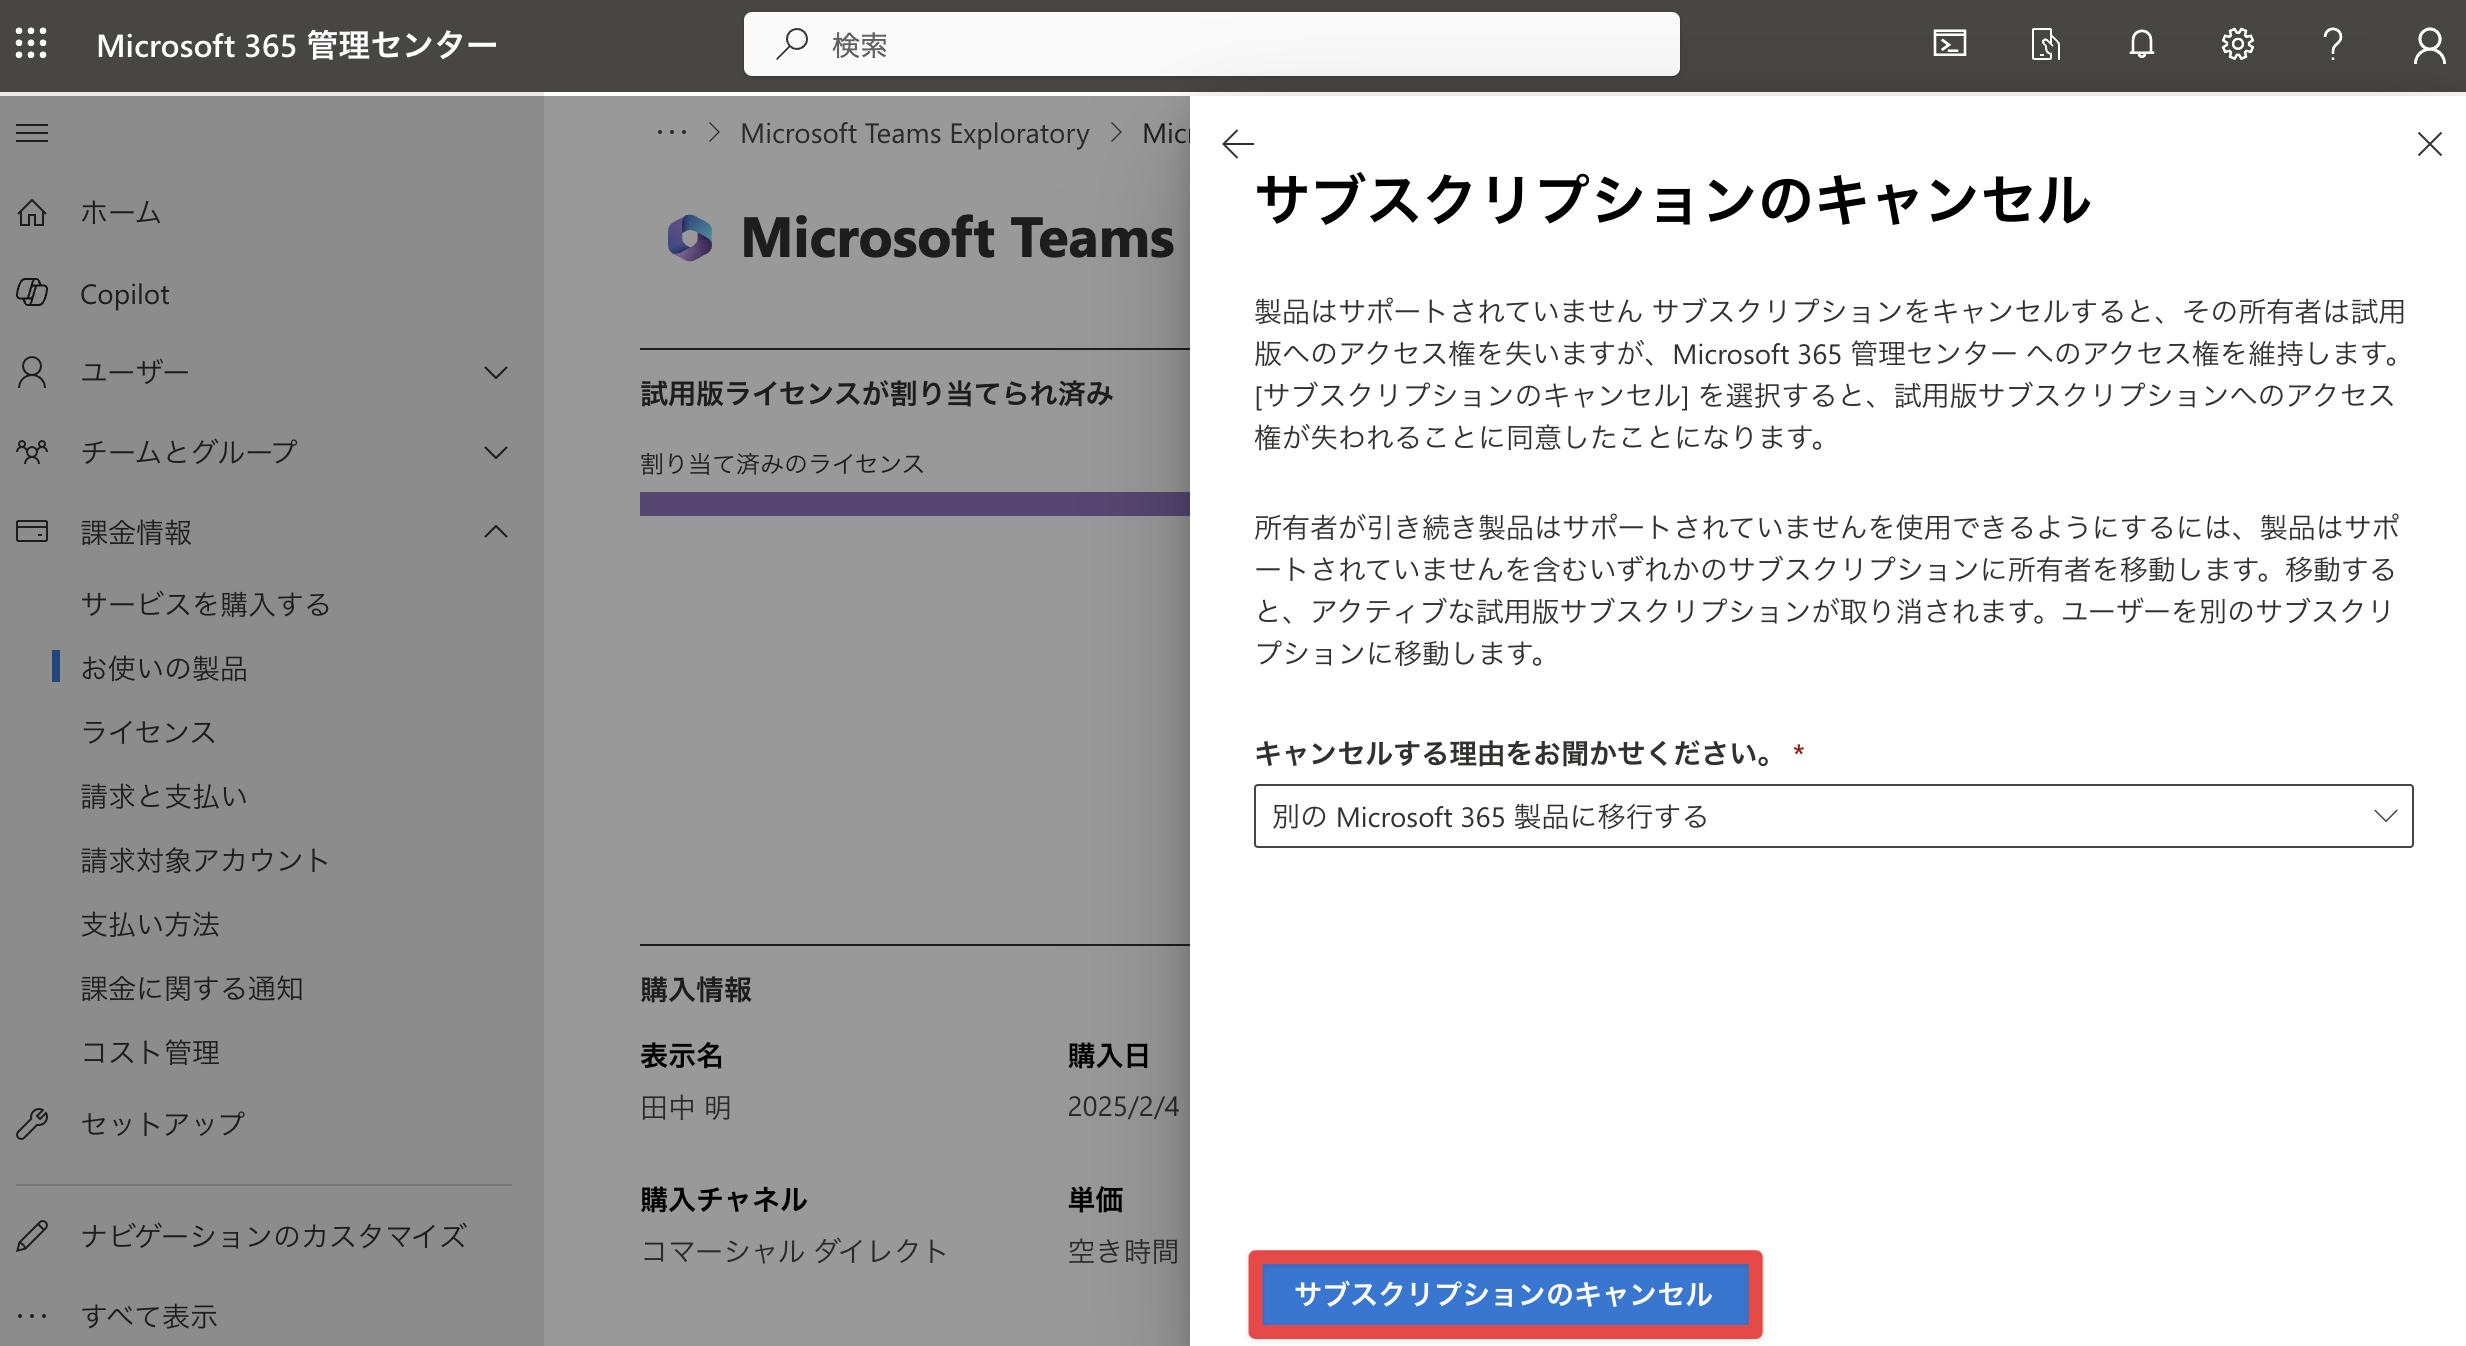Click the 購入情報 heading
Screen dimensions: 2466x1346
pyautogui.click(x=696, y=990)
